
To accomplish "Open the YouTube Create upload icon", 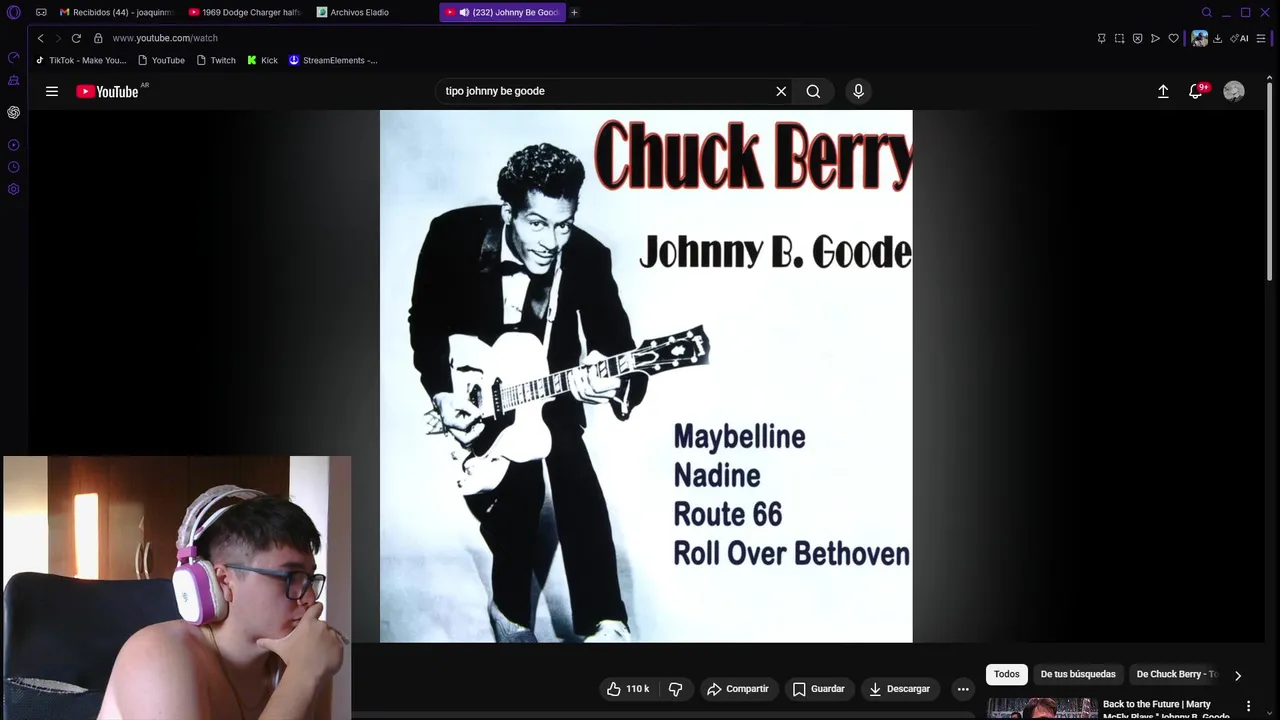I will click(1163, 91).
